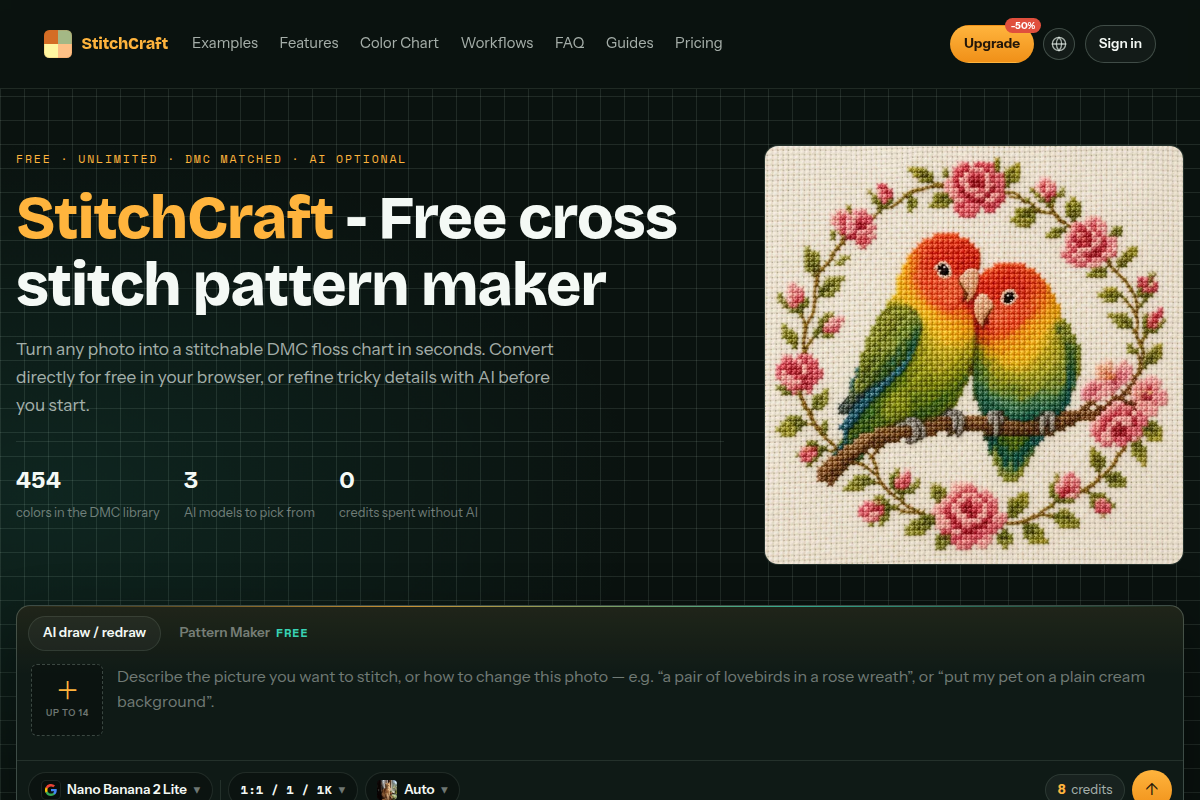Screen dimensions: 1200x800
Task: Switch to the Pattern Maker tab
Action: [243, 632]
